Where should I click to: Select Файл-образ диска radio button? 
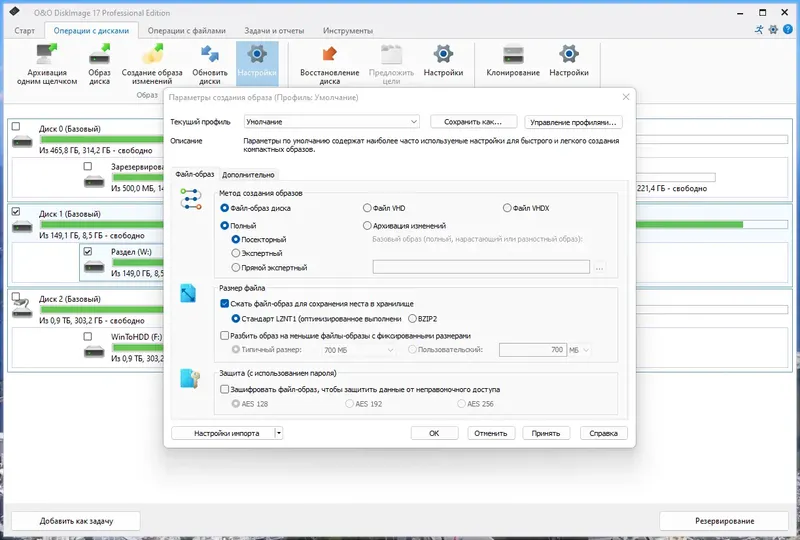click(224, 208)
